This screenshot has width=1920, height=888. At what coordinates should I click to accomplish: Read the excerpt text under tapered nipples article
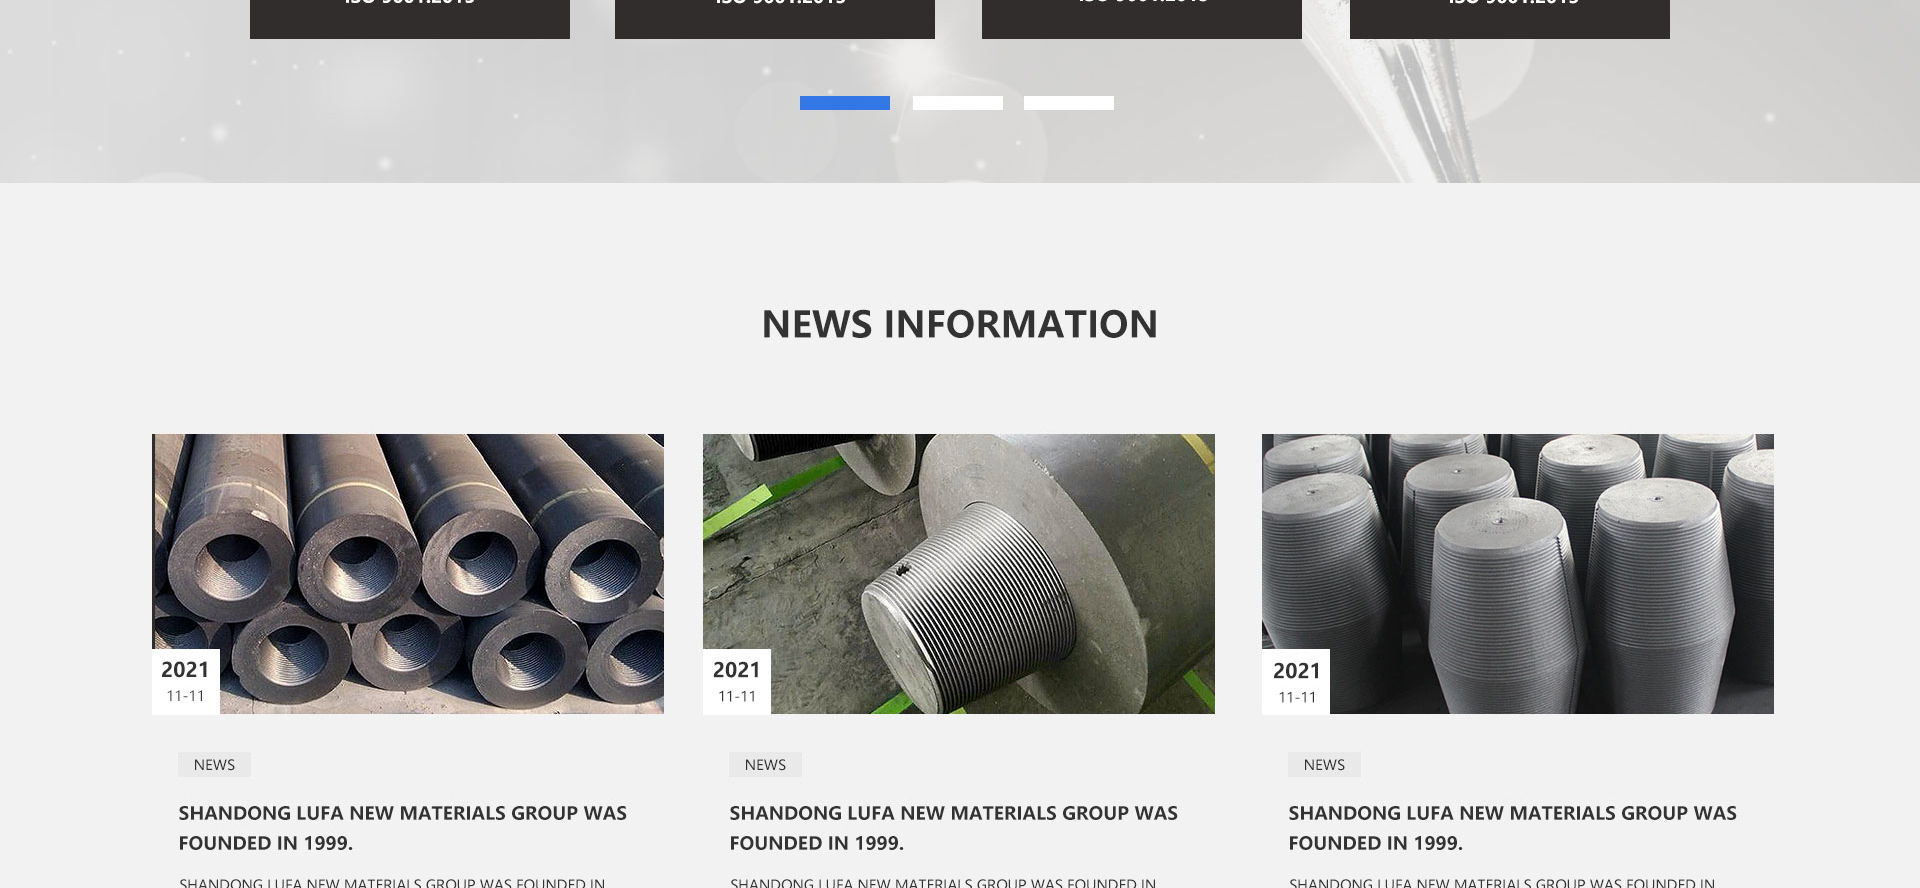(x=1502, y=882)
